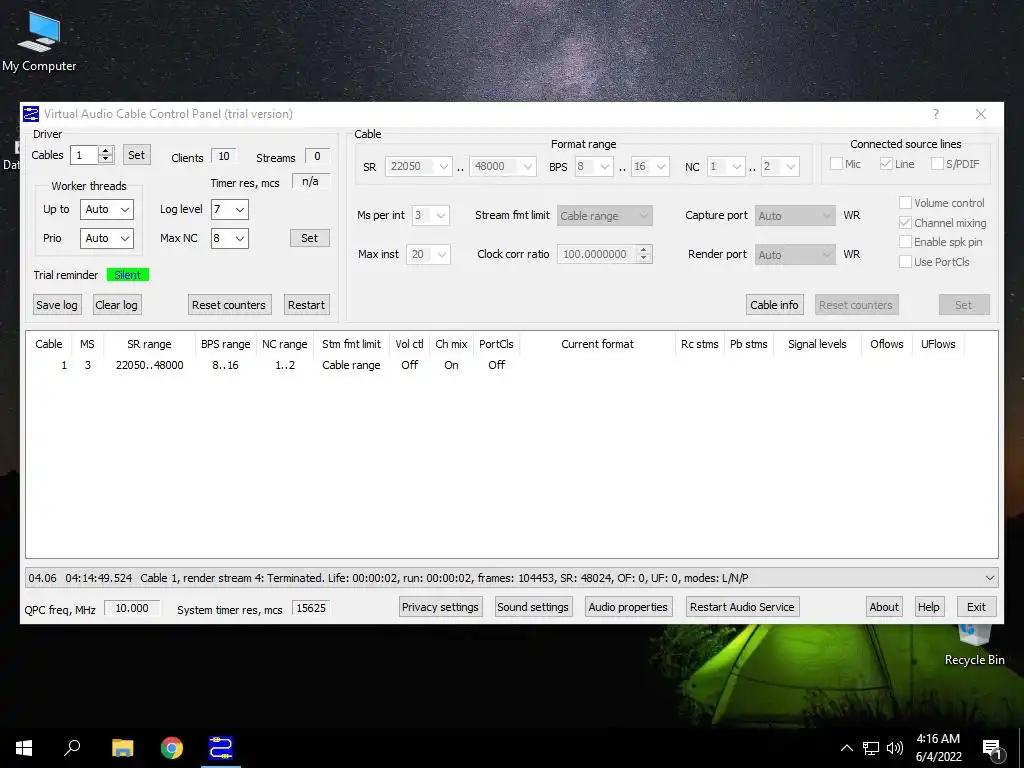Viewport: 1024px width, 768px height.
Task: Click the Clock corr ratio field
Action: (597, 254)
